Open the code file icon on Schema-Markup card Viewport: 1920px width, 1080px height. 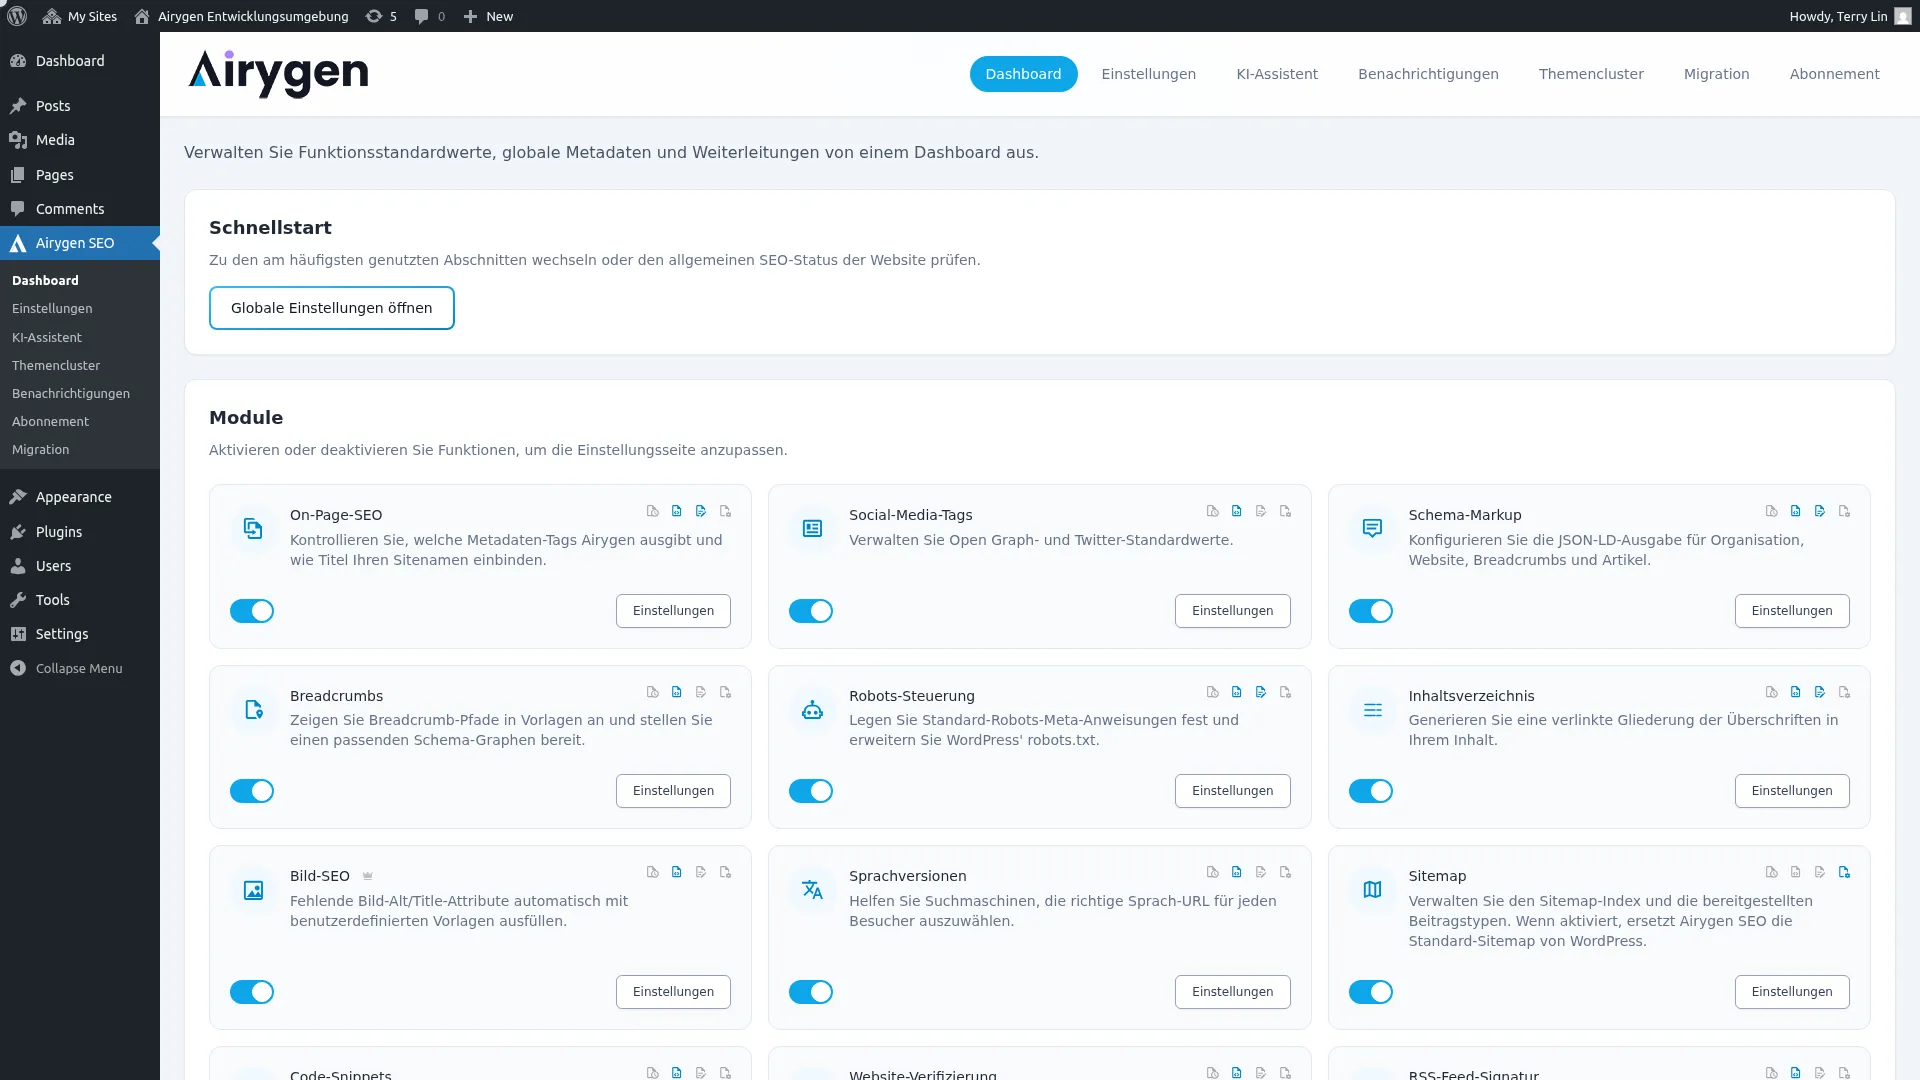(1795, 511)
